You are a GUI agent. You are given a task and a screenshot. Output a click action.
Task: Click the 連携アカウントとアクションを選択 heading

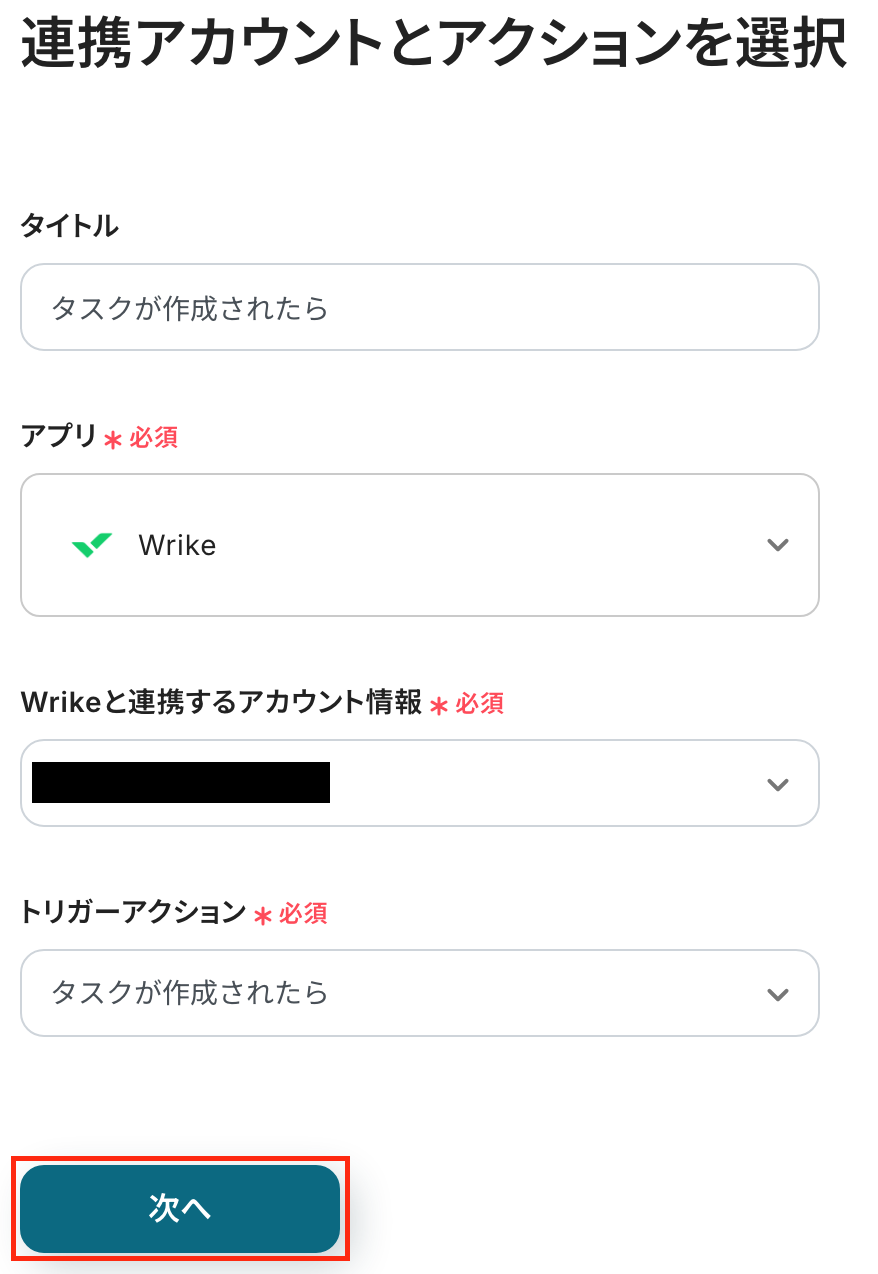coord(434,45)
